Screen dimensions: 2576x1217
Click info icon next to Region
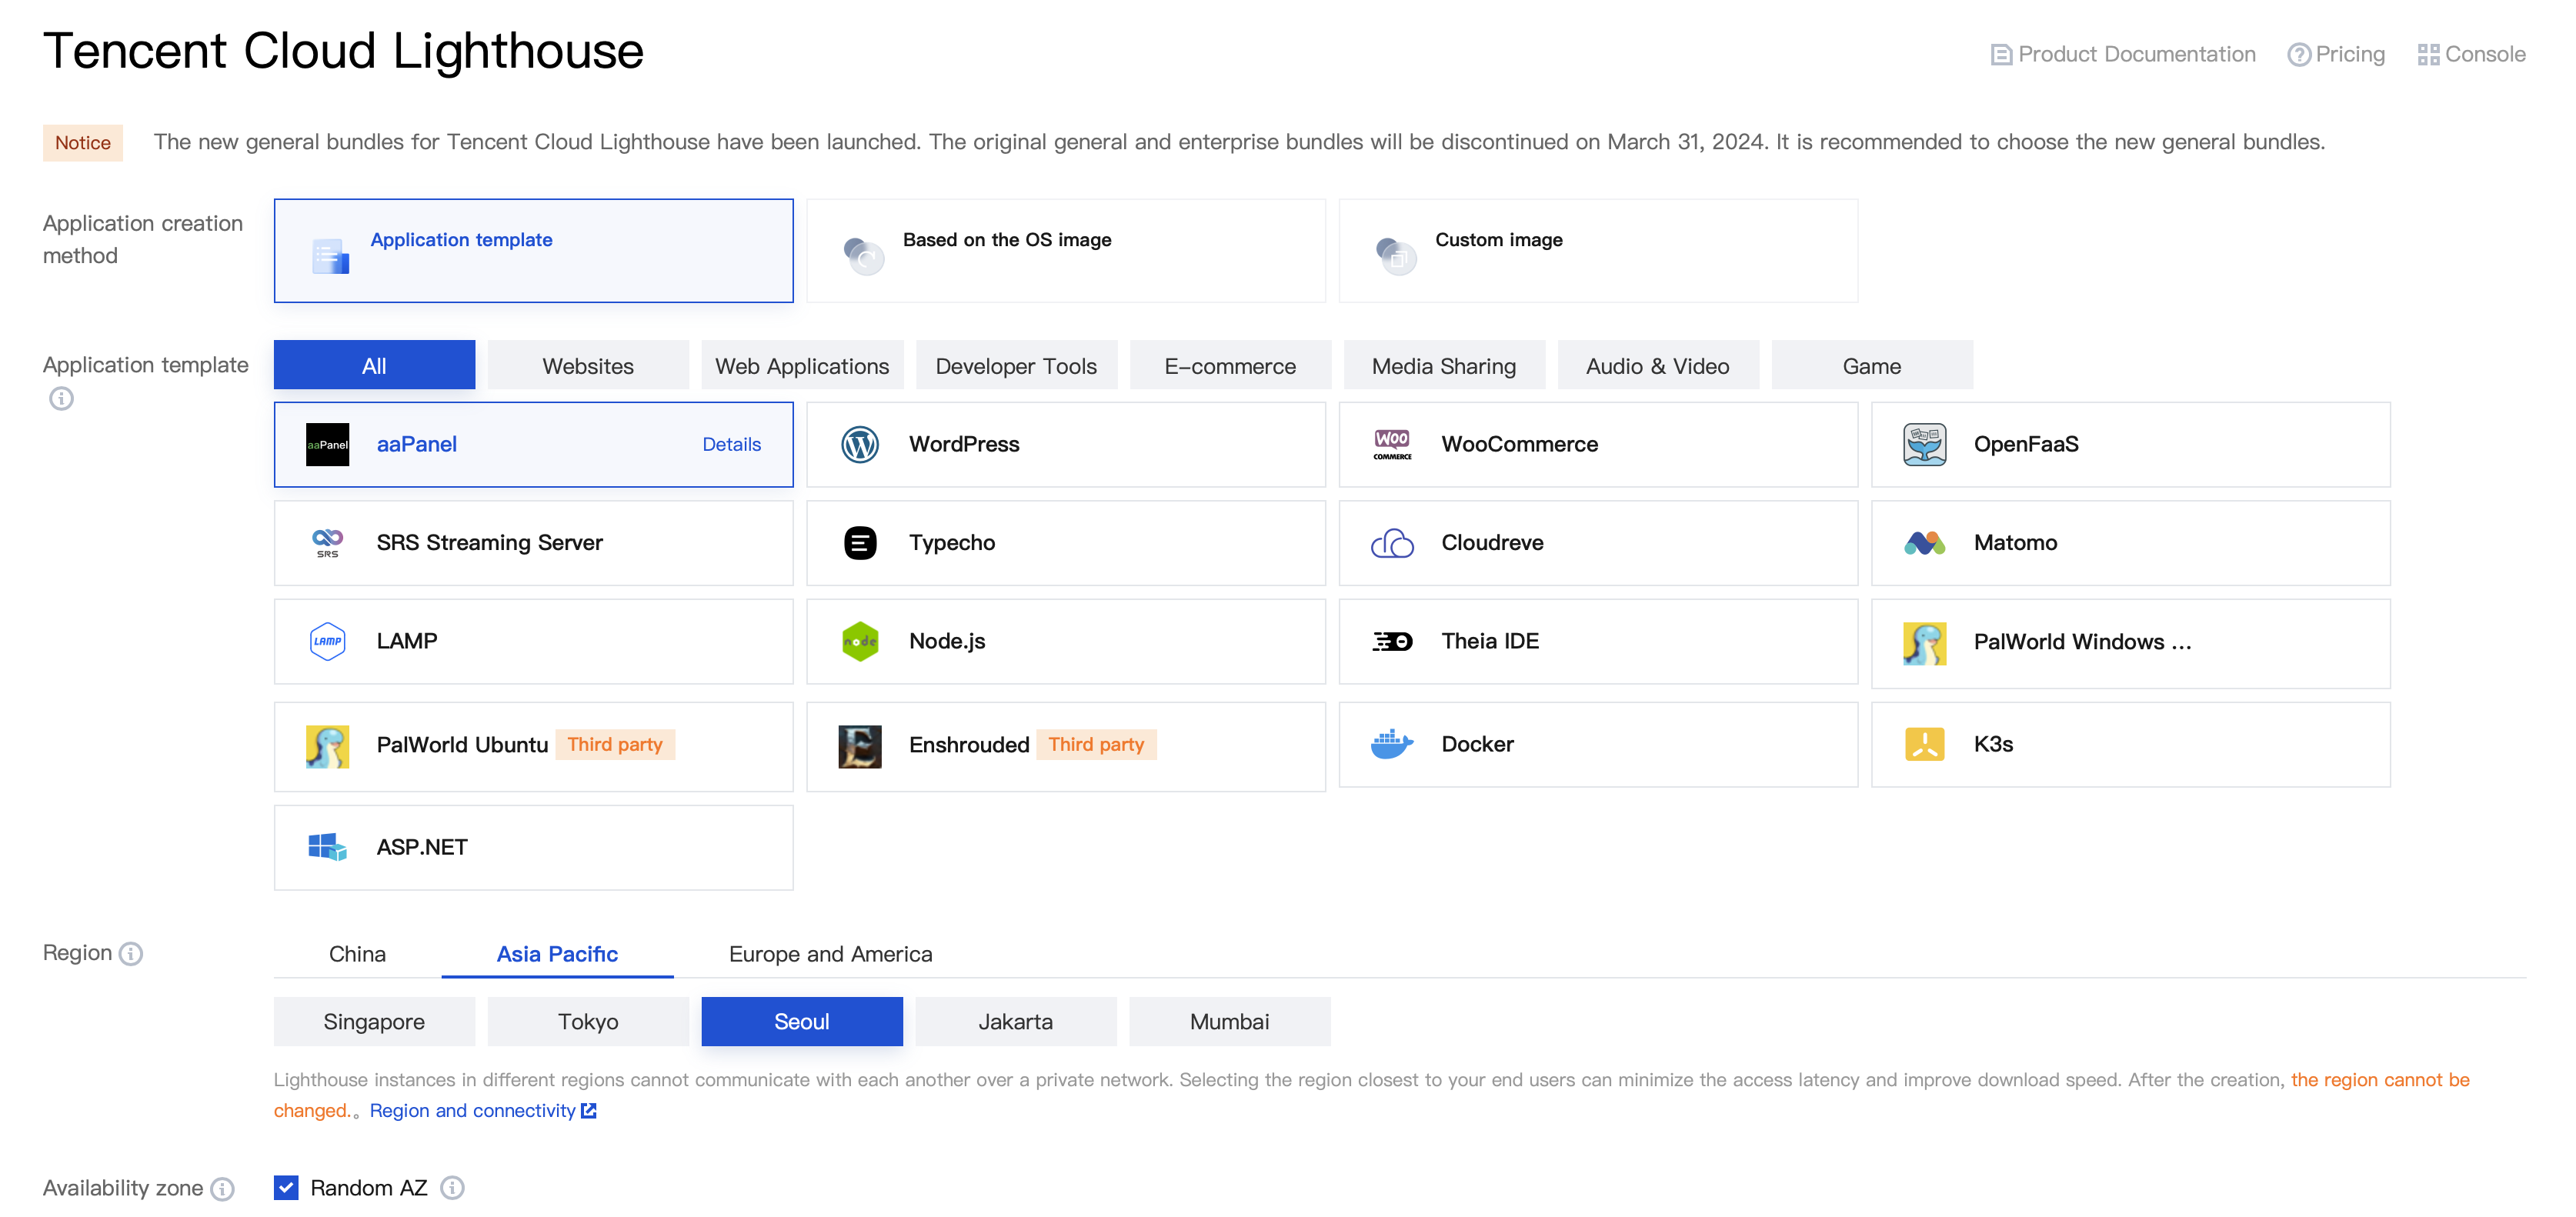[131, 953]
